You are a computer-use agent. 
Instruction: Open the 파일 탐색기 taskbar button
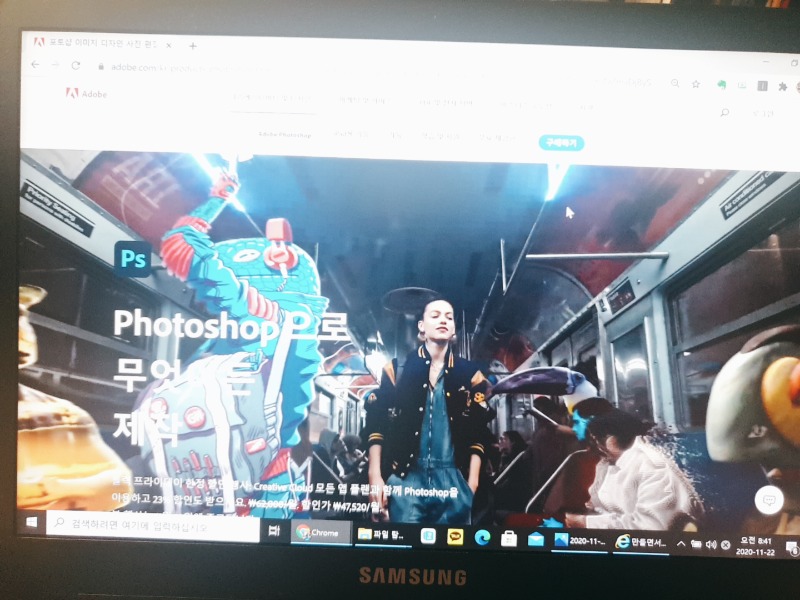click(x=383, y=535)
